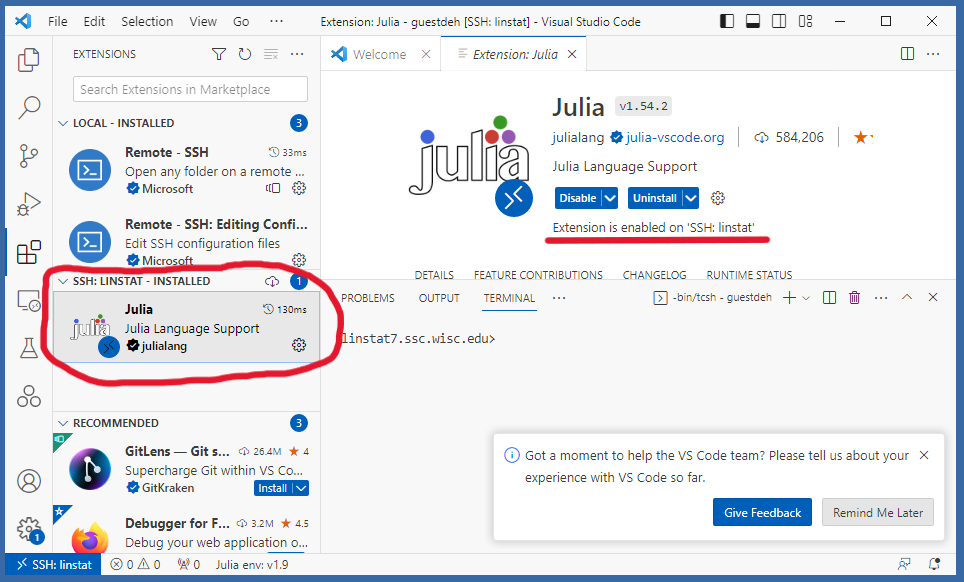Image resolution: width=964 pixels, height=582 pixels.
Task: Click the Search Extensions in Marketplace field
Action: point(190,89)
